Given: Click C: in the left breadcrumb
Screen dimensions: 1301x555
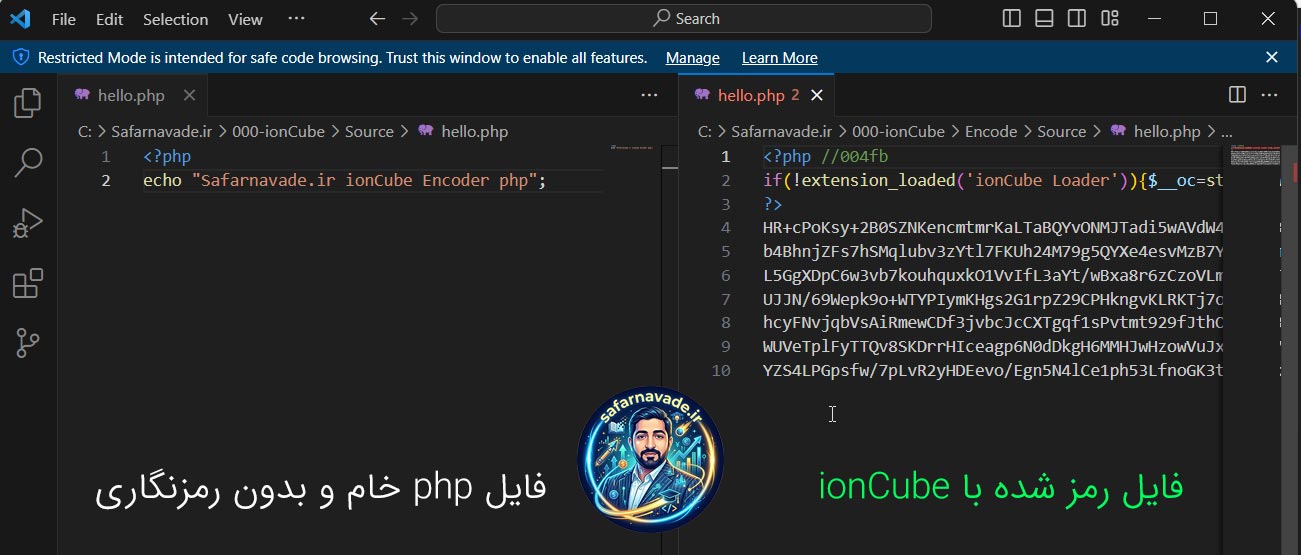Looking at the screenshot, I should click(x=85, y=131).
